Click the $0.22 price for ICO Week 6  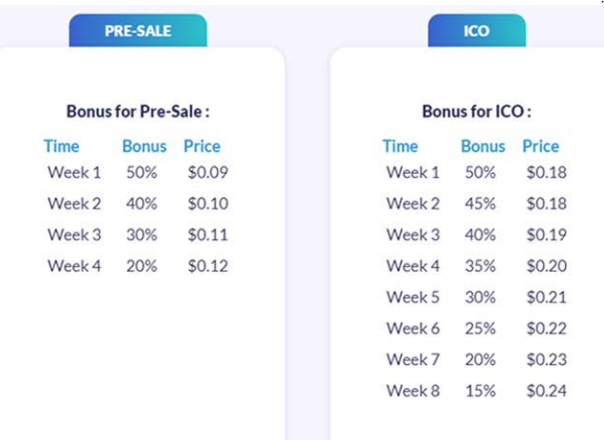pos(547,328)
